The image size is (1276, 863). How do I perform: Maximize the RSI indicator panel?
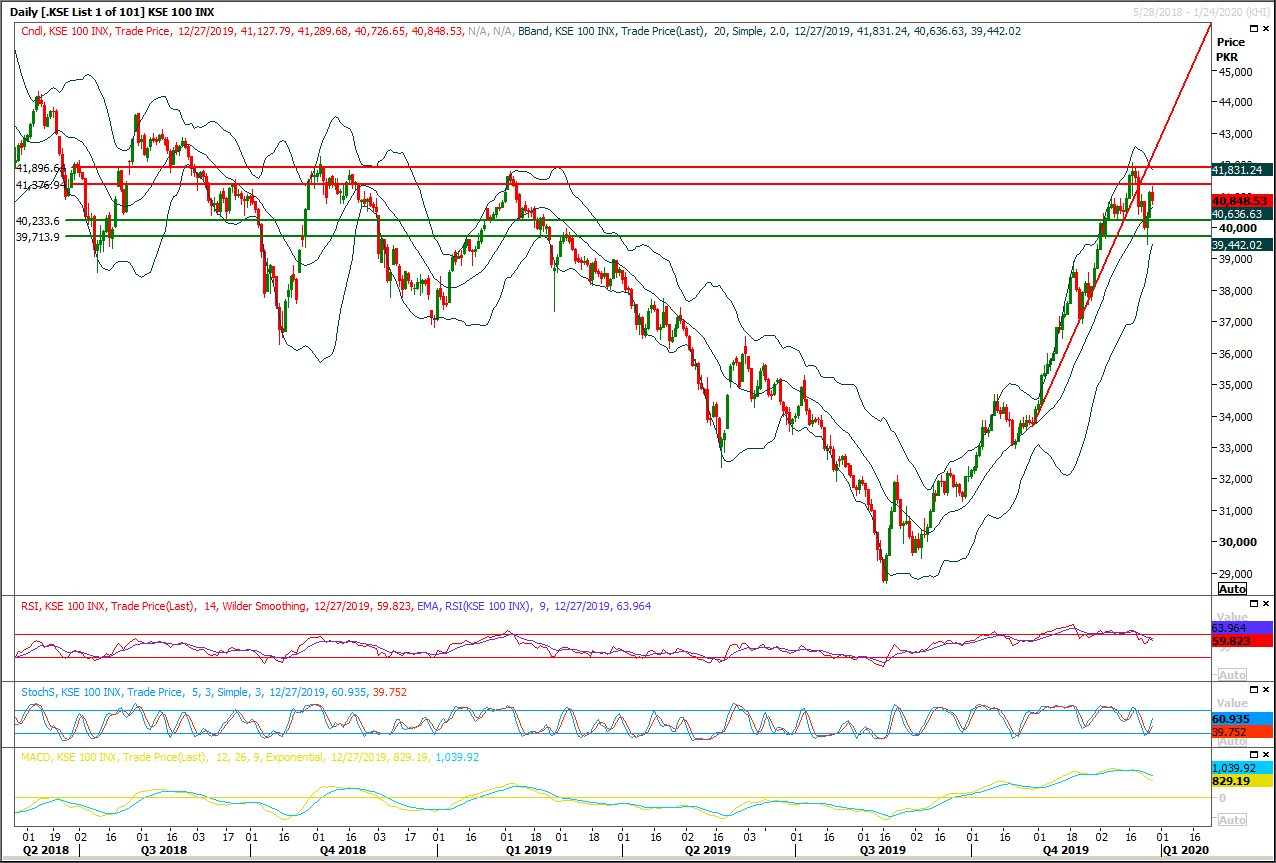tap(1256, 606)
